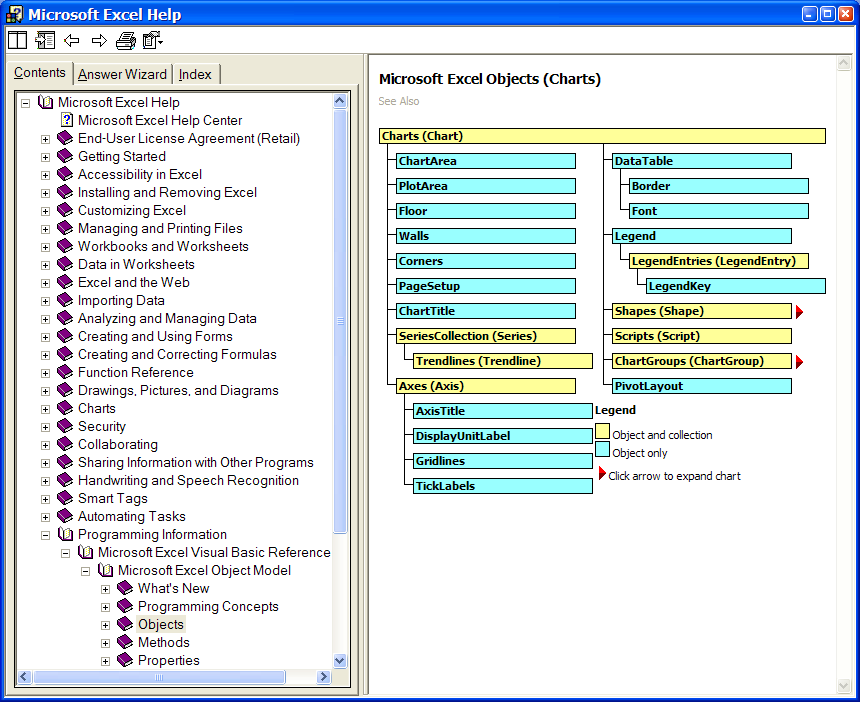Switch to the Index tab
Viewport: 860px width, 702px height.
[195, 74]
